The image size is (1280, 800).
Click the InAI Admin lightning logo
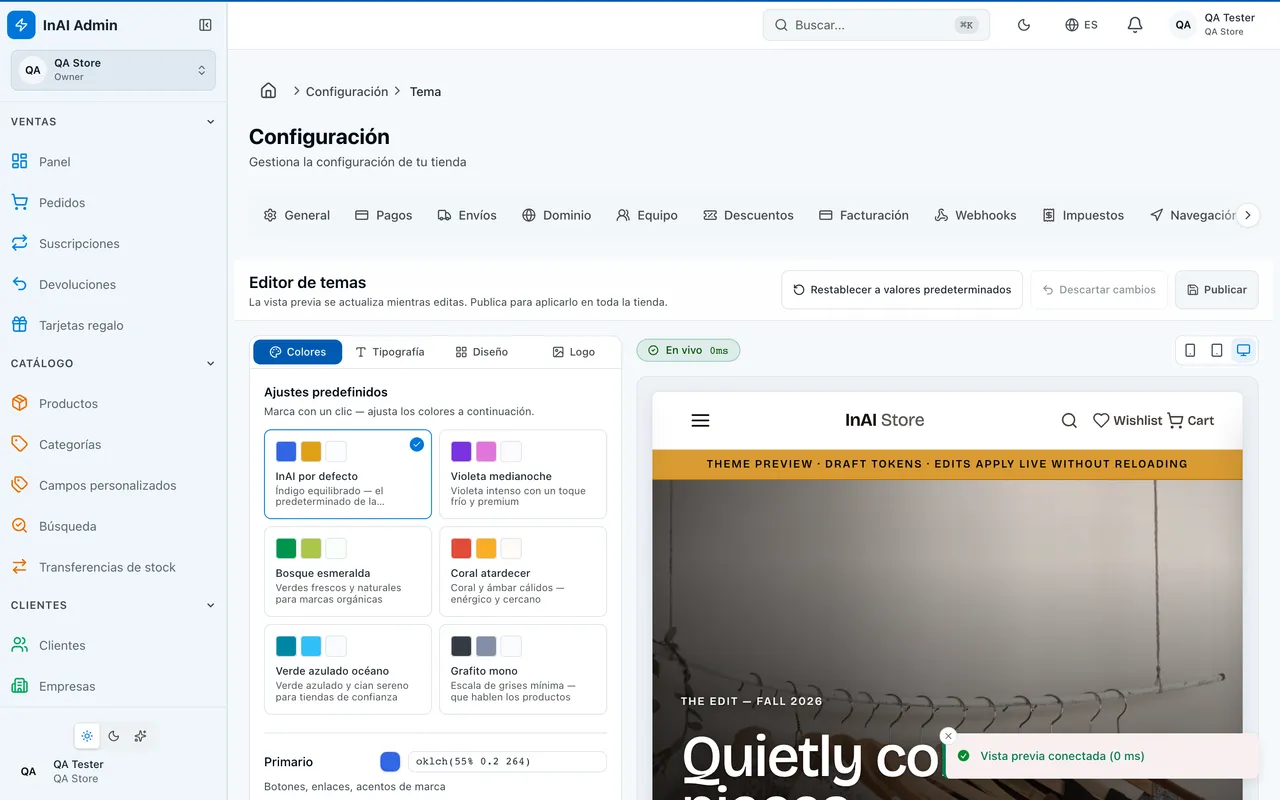click(x=21, y=25)
